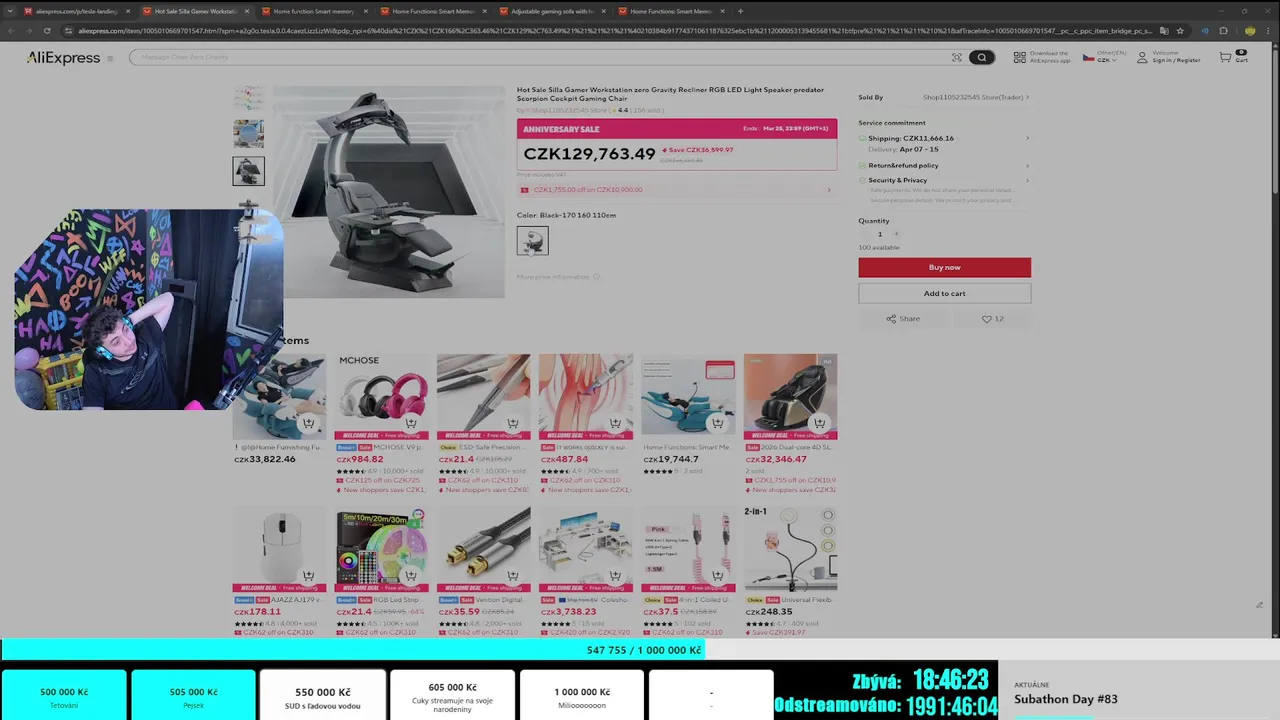This screenshot has height=720, width=1280.
Task: Expand the Shipping CZK11,666.16 details chevron
Action: (x=1027, y=138)
